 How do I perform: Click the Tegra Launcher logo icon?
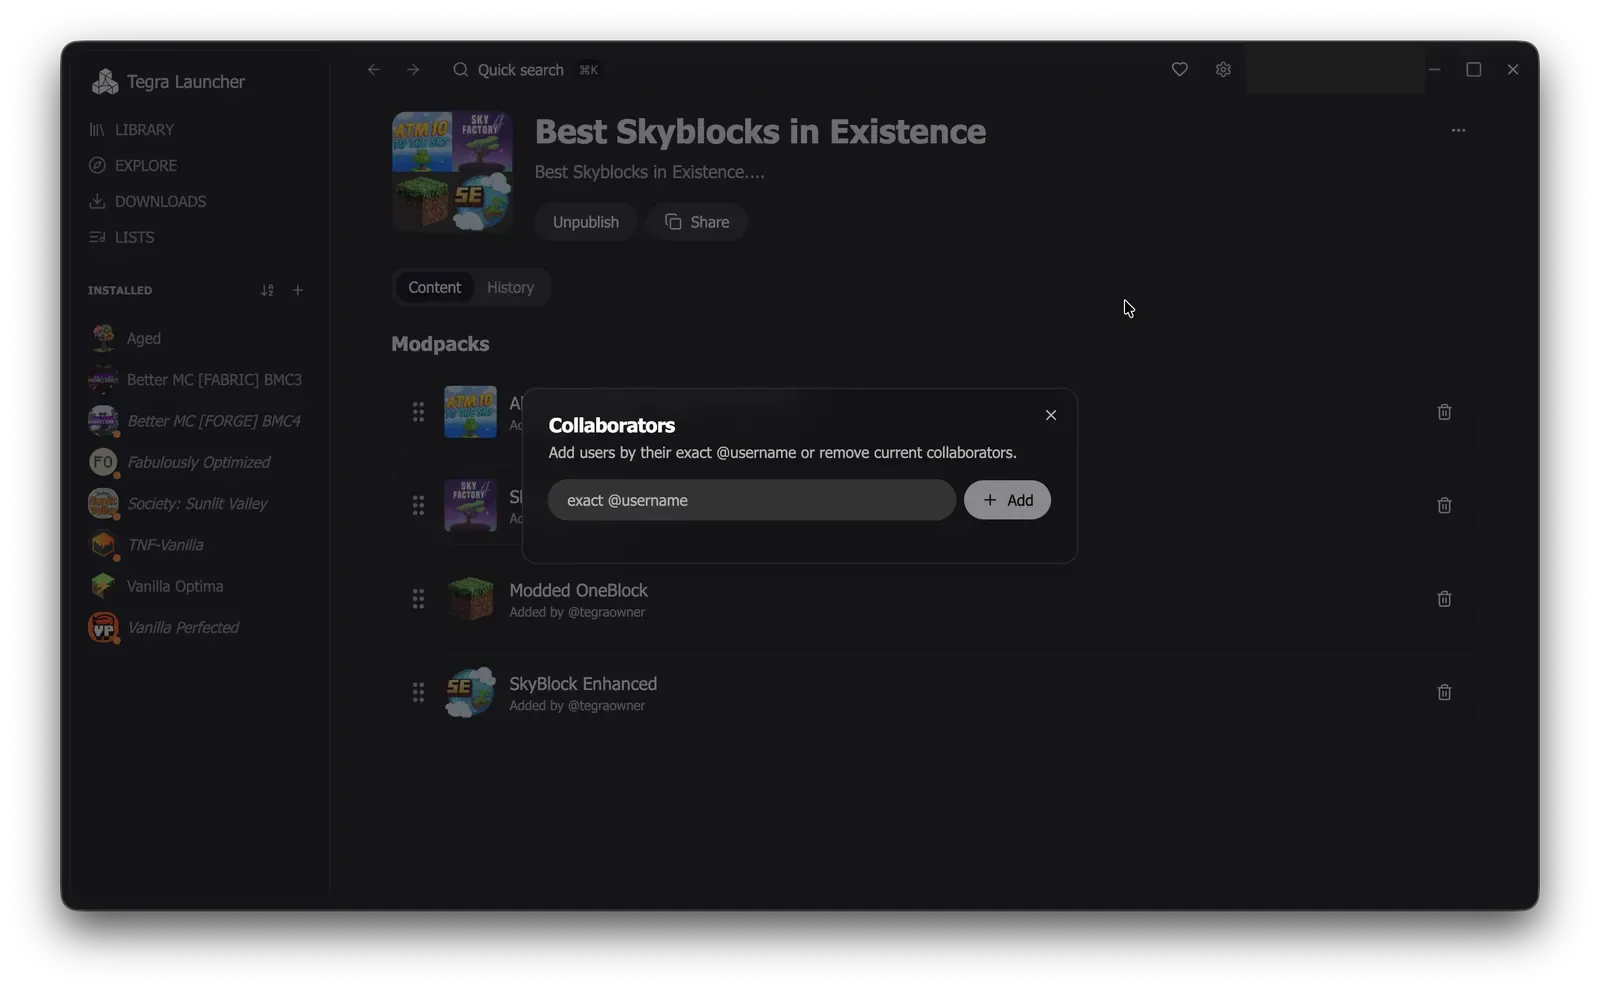tap(104, 82)
